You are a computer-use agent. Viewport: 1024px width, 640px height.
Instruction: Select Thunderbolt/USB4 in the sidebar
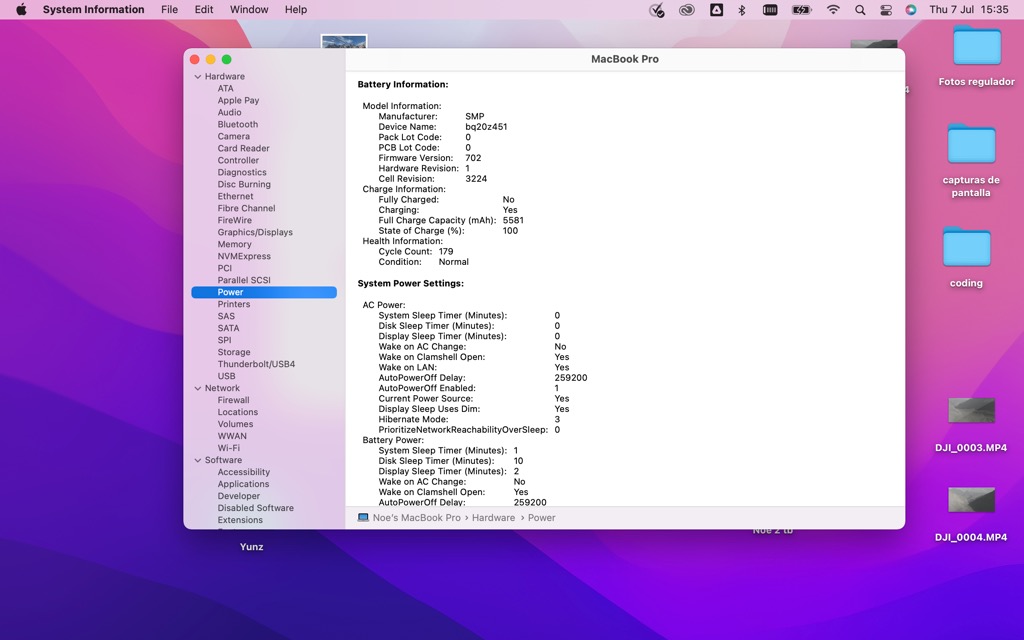[256, 365]
